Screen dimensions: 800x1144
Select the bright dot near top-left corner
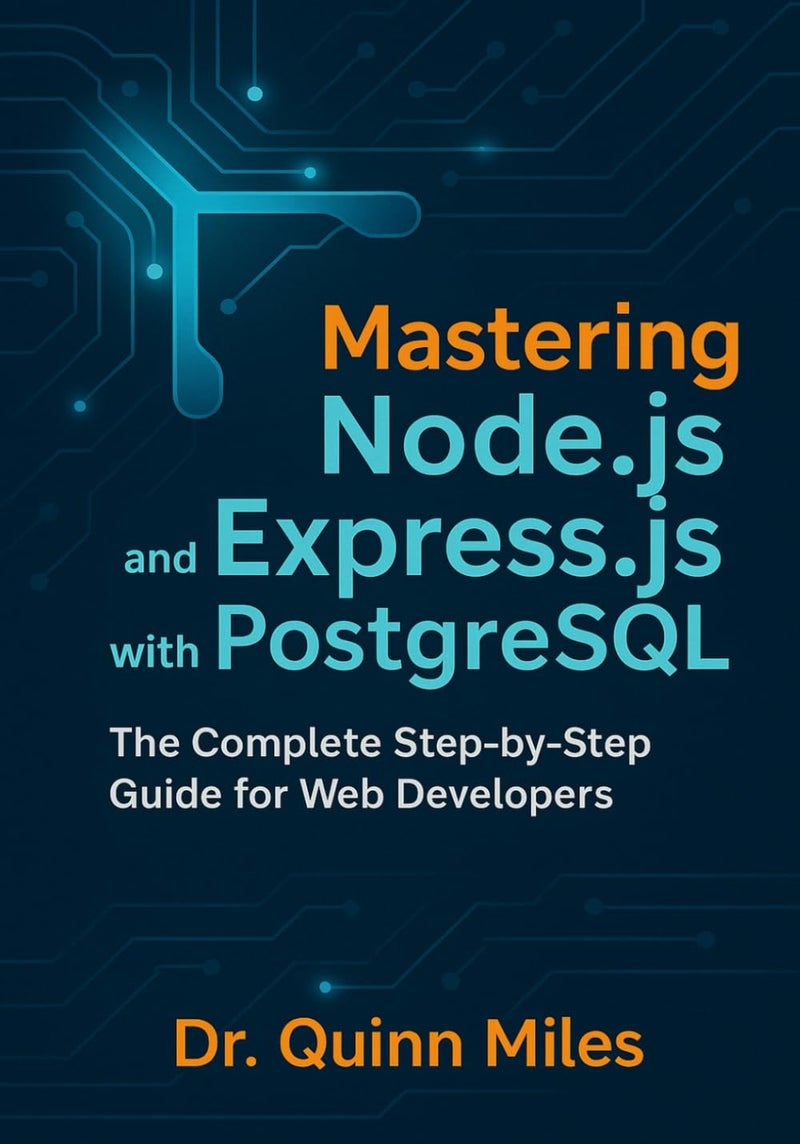(x=253, y=93)
